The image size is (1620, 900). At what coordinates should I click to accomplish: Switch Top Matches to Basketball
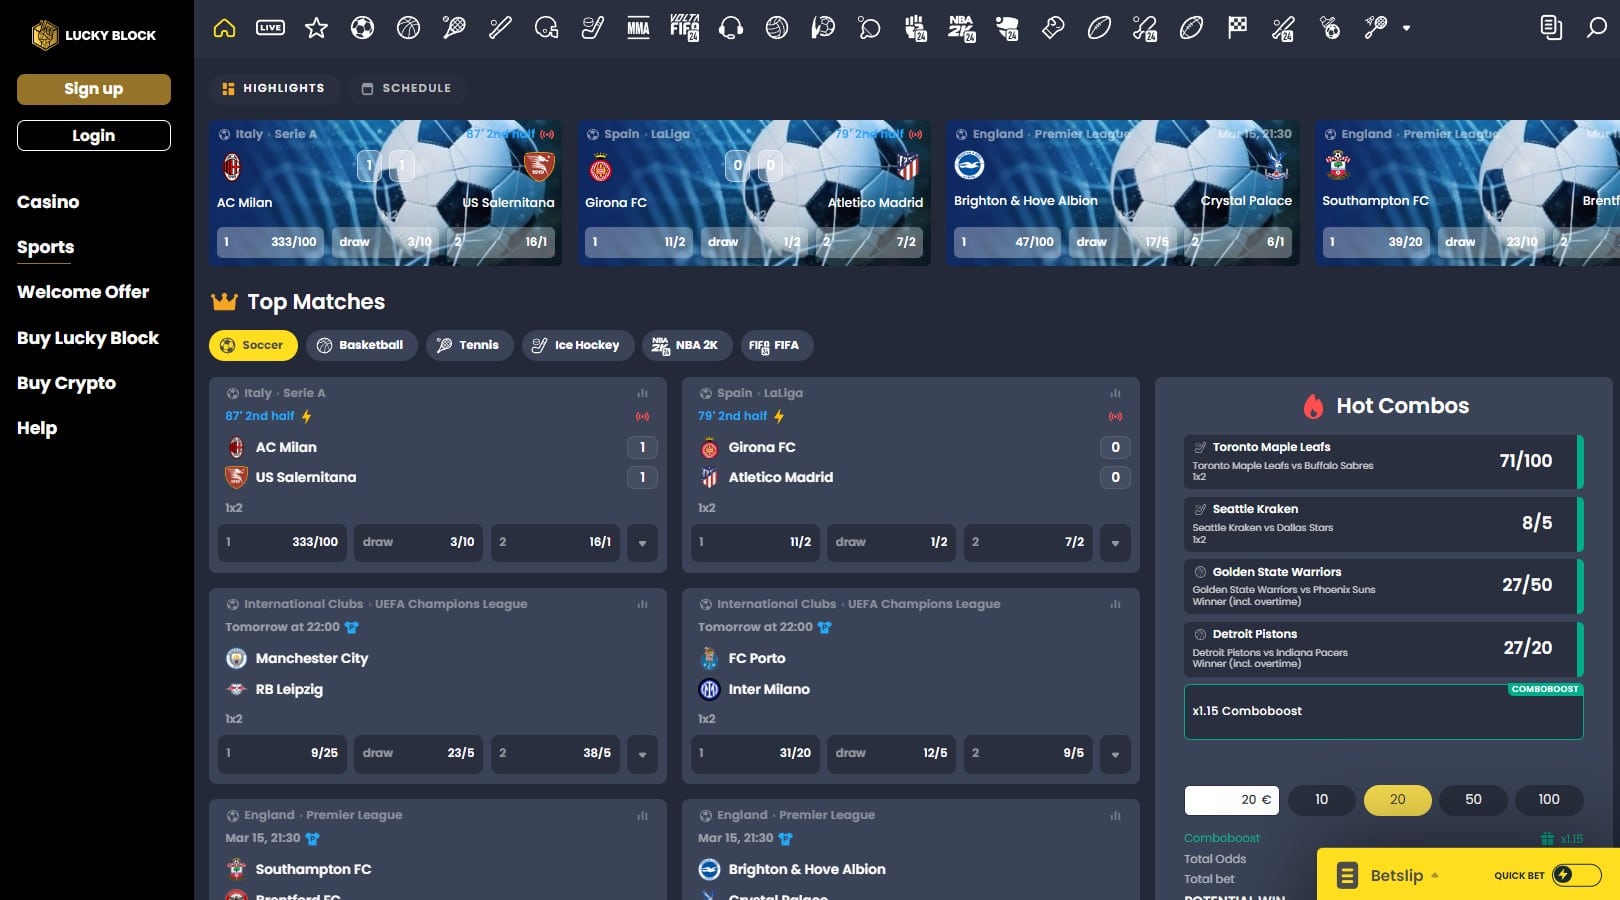(x=362, y=345)
